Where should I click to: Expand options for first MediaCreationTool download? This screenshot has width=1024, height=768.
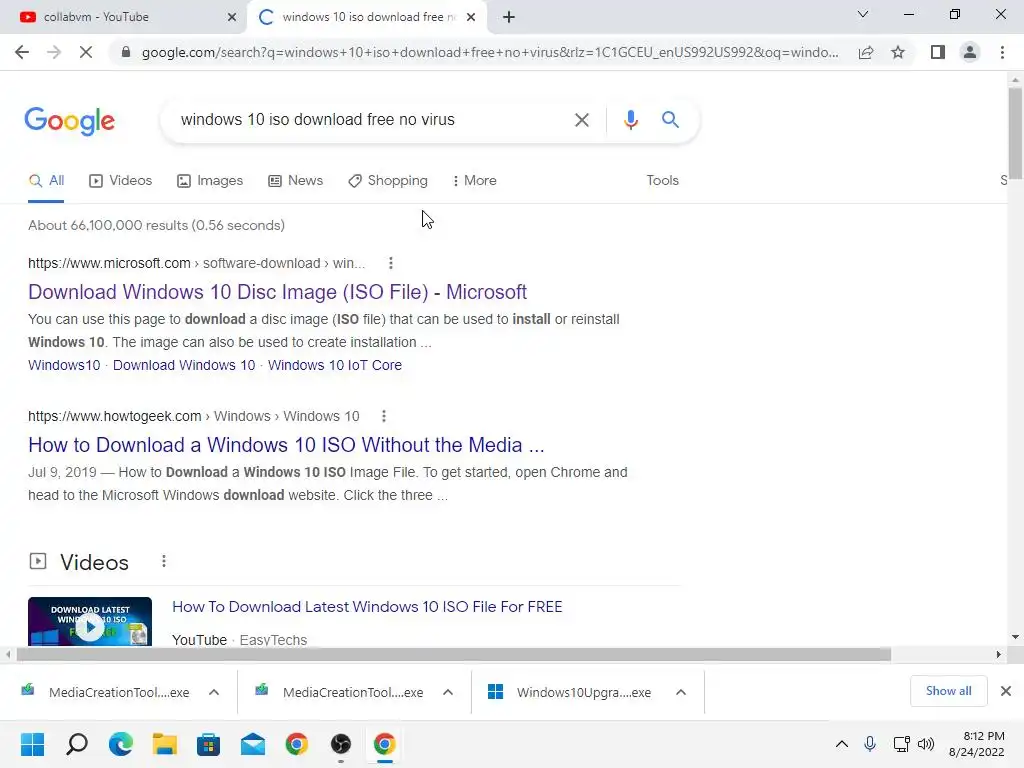214,692
